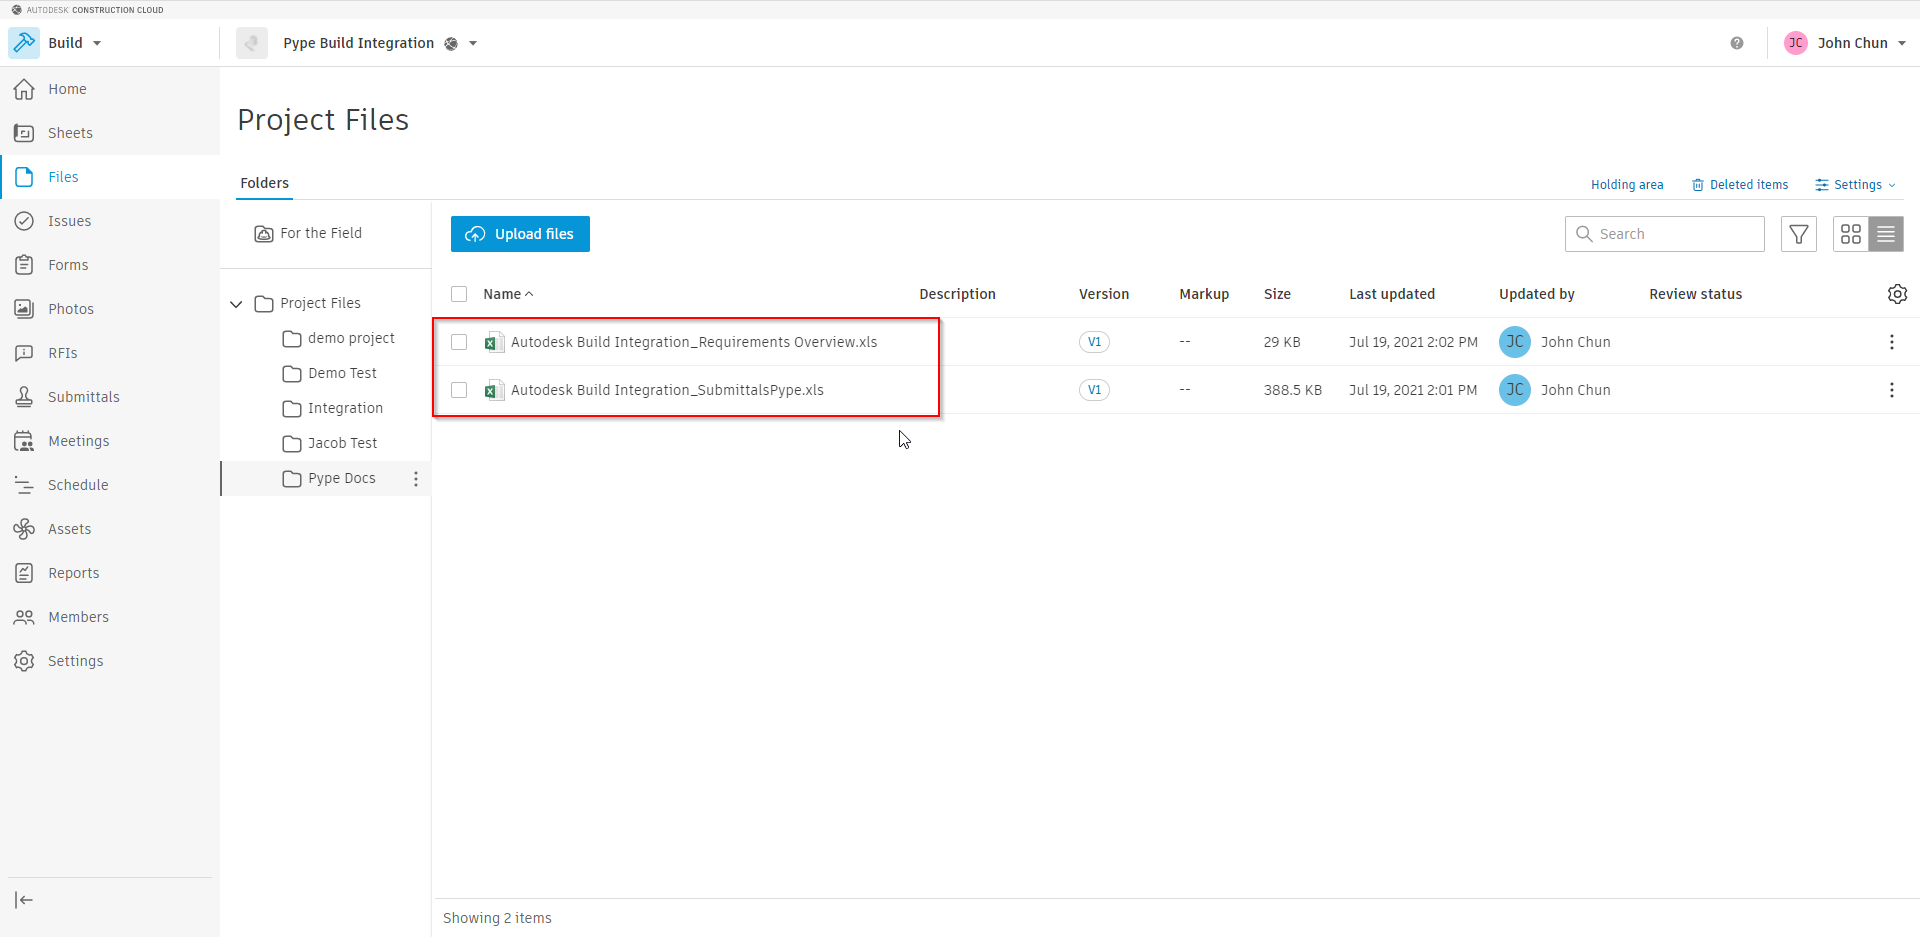Click the V1 version badge for Requirements Overview
This screenshot has width=1920, height=937.
[x=1094, y=342]
